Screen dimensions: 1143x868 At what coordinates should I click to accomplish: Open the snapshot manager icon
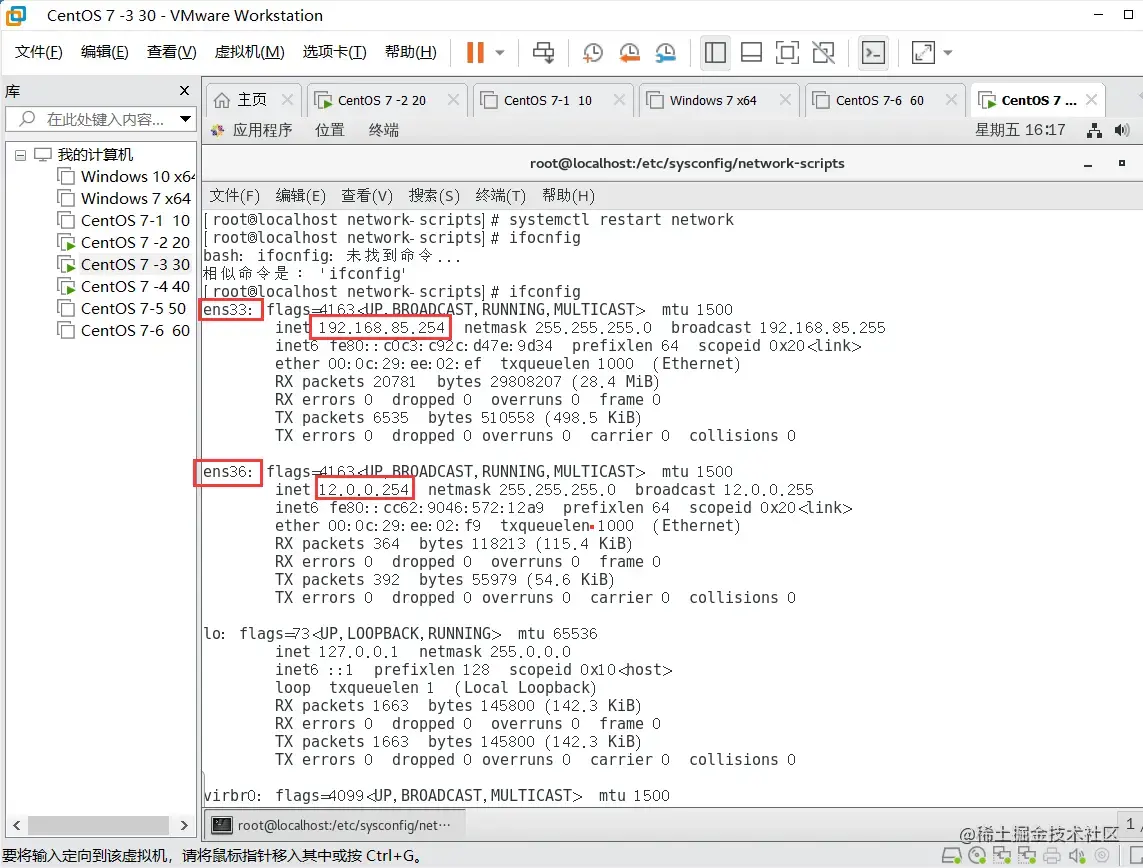pos(666,52)
